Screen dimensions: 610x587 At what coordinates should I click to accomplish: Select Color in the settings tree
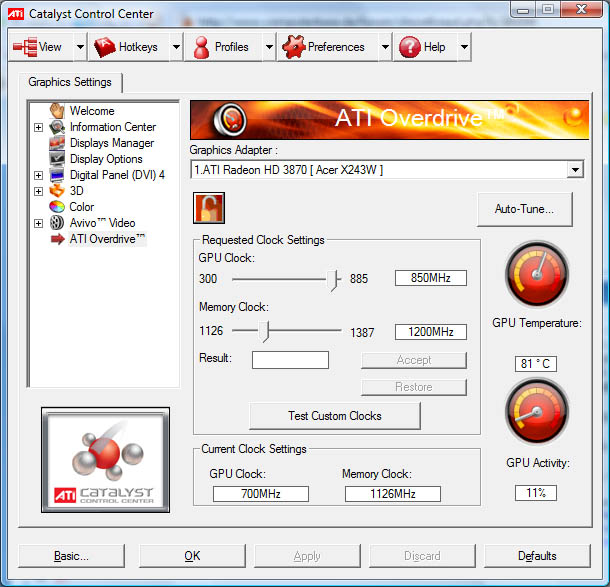click(x=82, y=207)
